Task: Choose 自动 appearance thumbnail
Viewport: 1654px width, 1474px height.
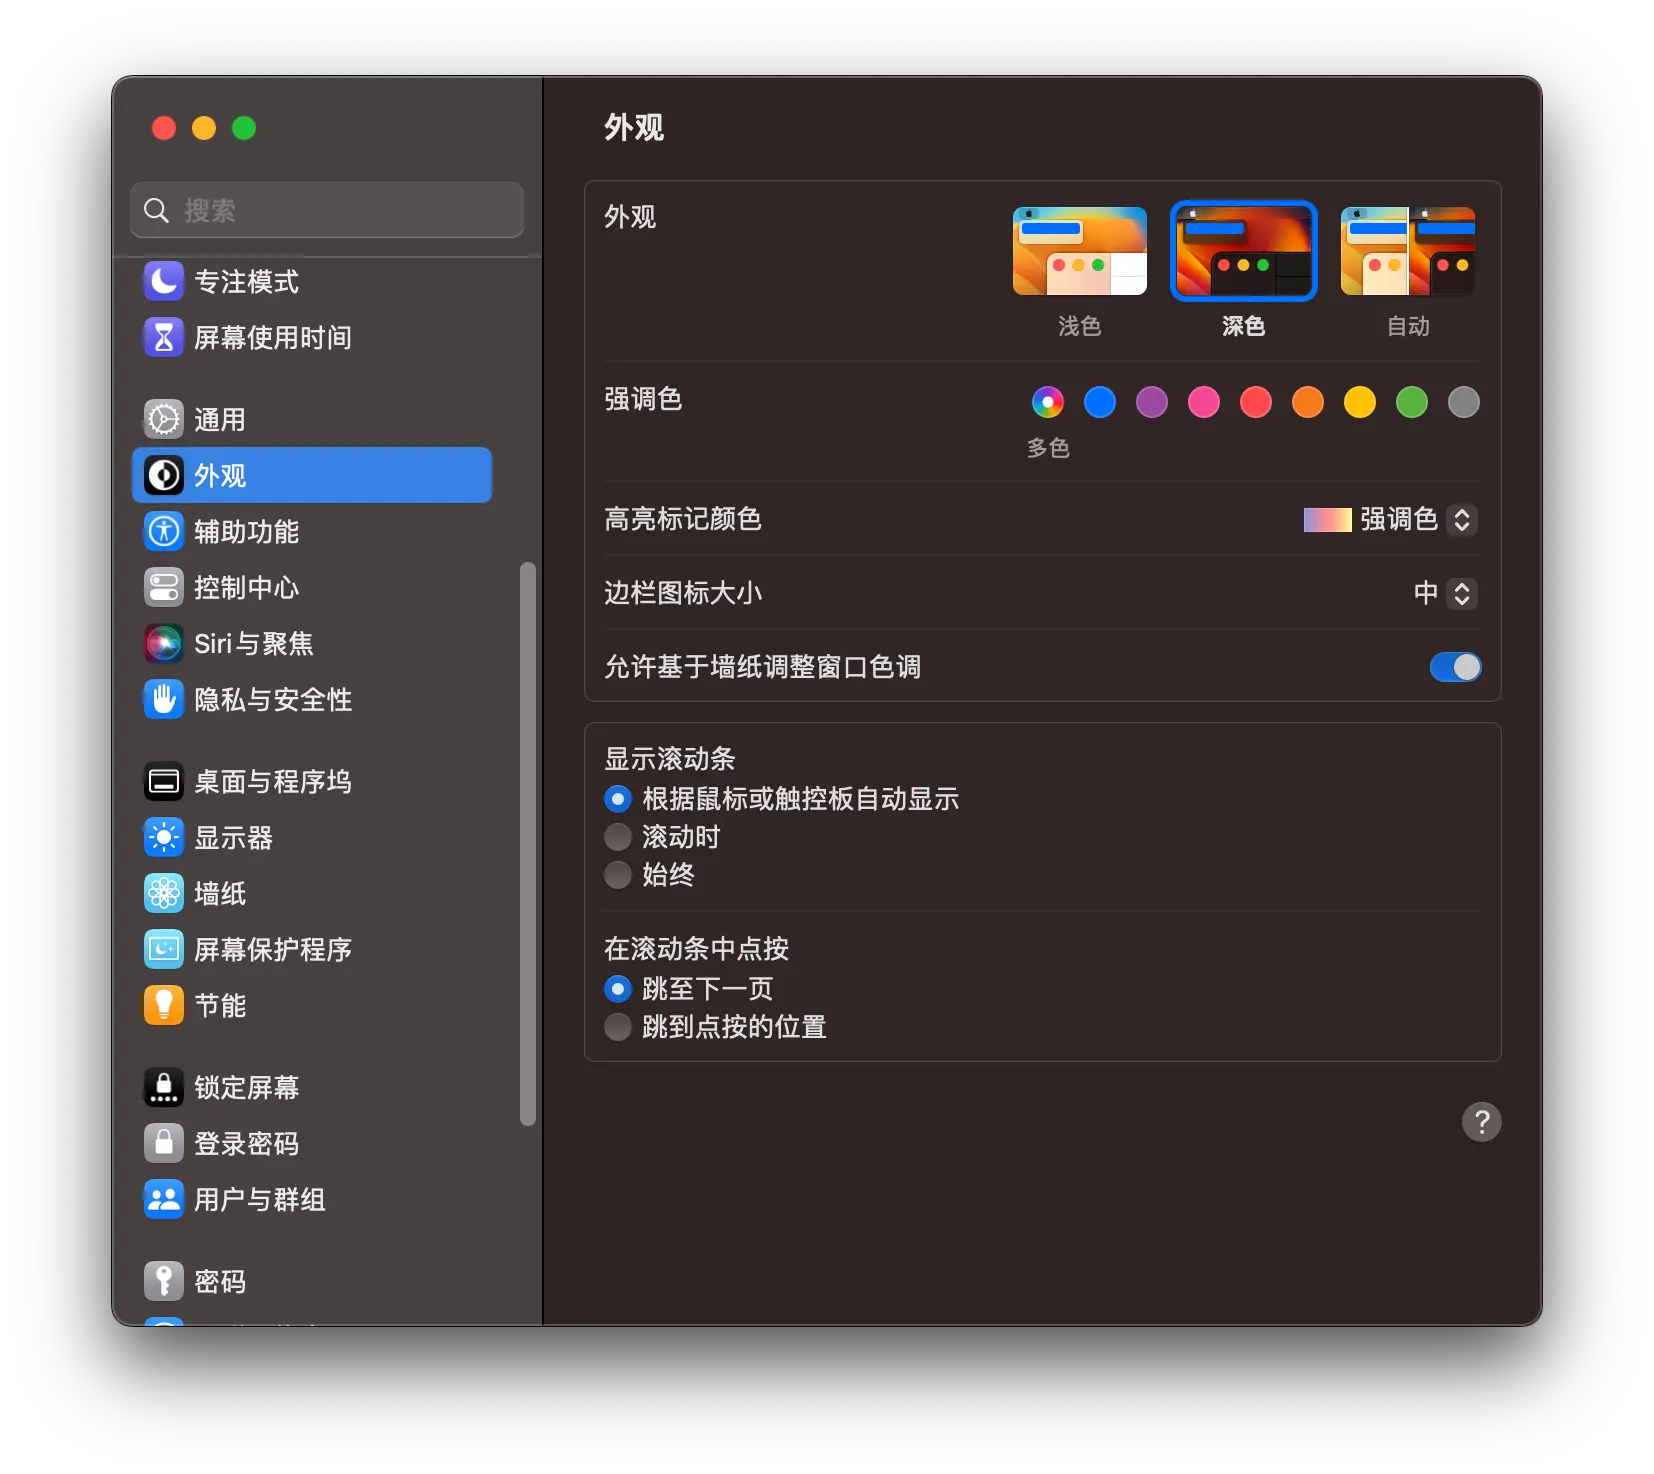Action: (1408, 251)
